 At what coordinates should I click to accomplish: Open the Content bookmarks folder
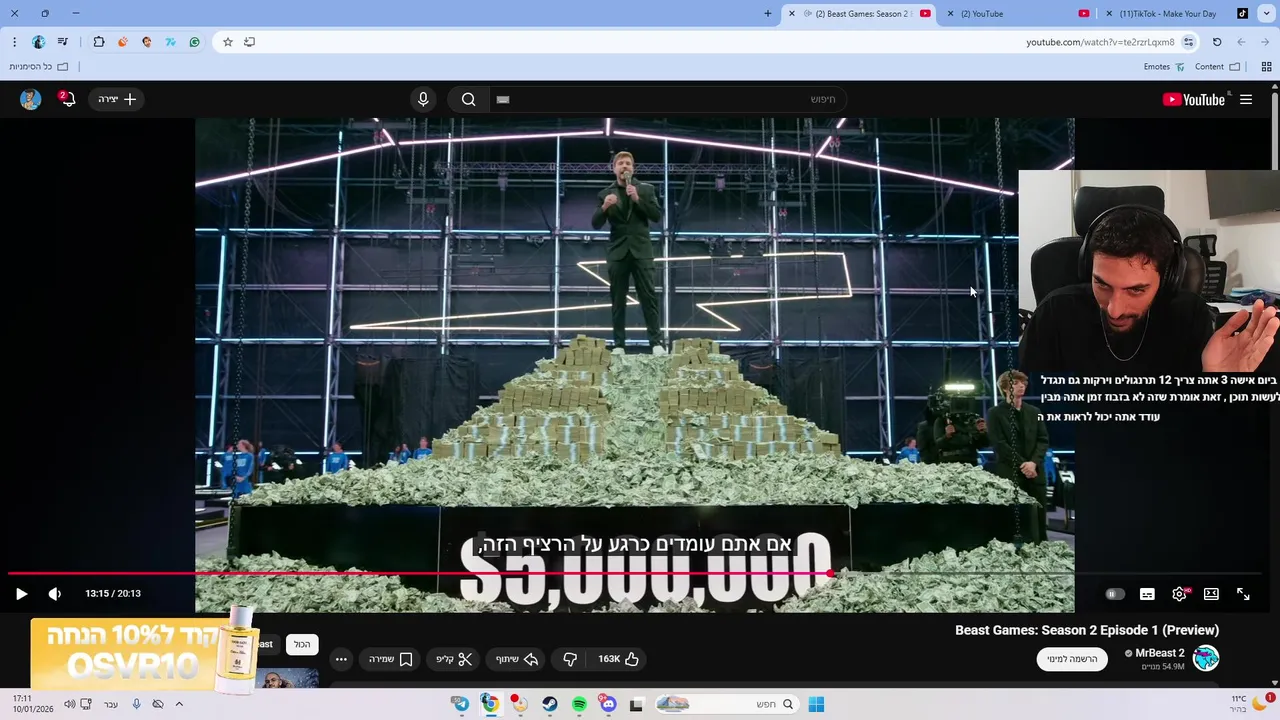[1217, 67]
